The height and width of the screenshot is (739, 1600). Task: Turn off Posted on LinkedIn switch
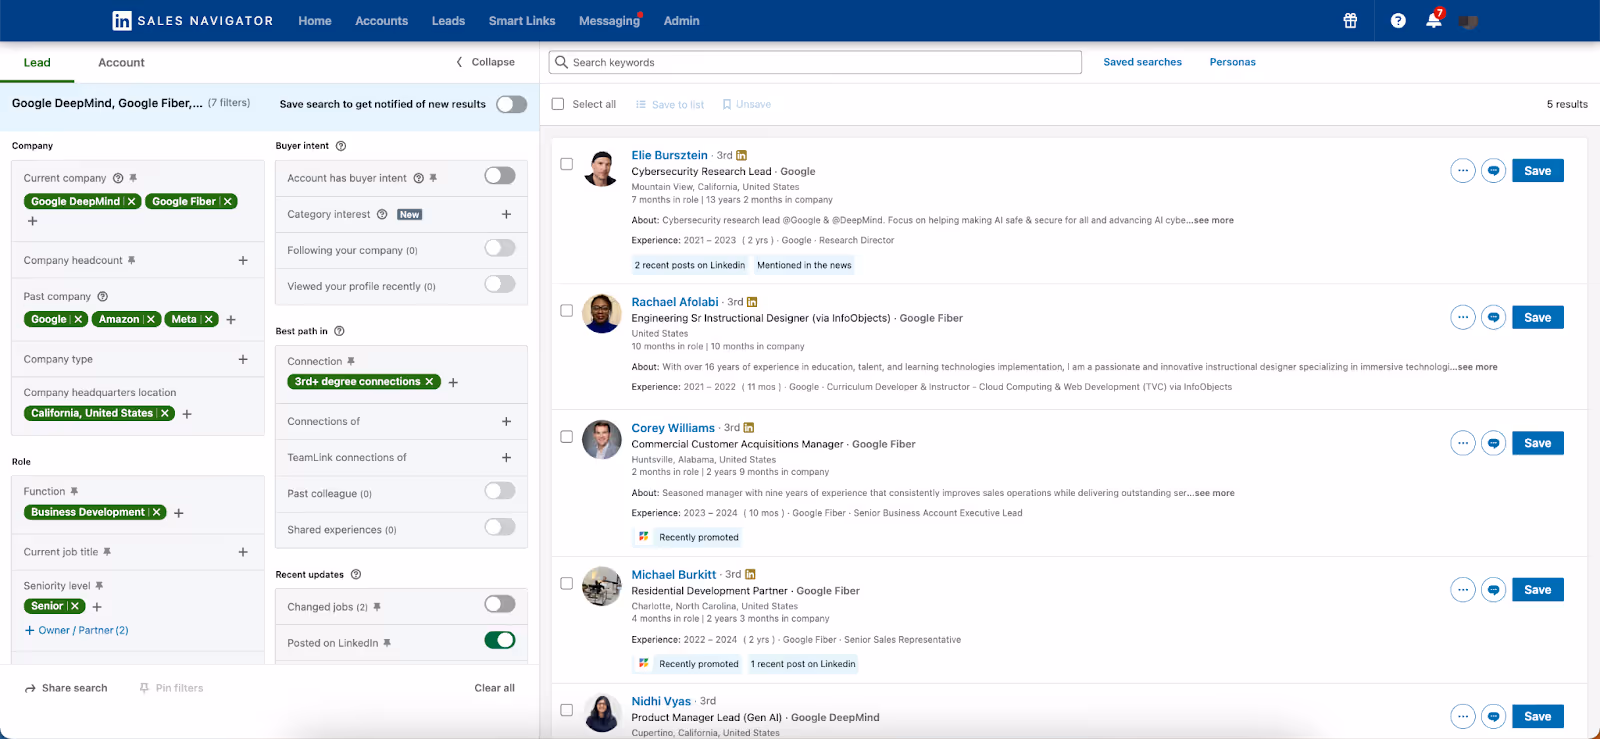point(500,640)
